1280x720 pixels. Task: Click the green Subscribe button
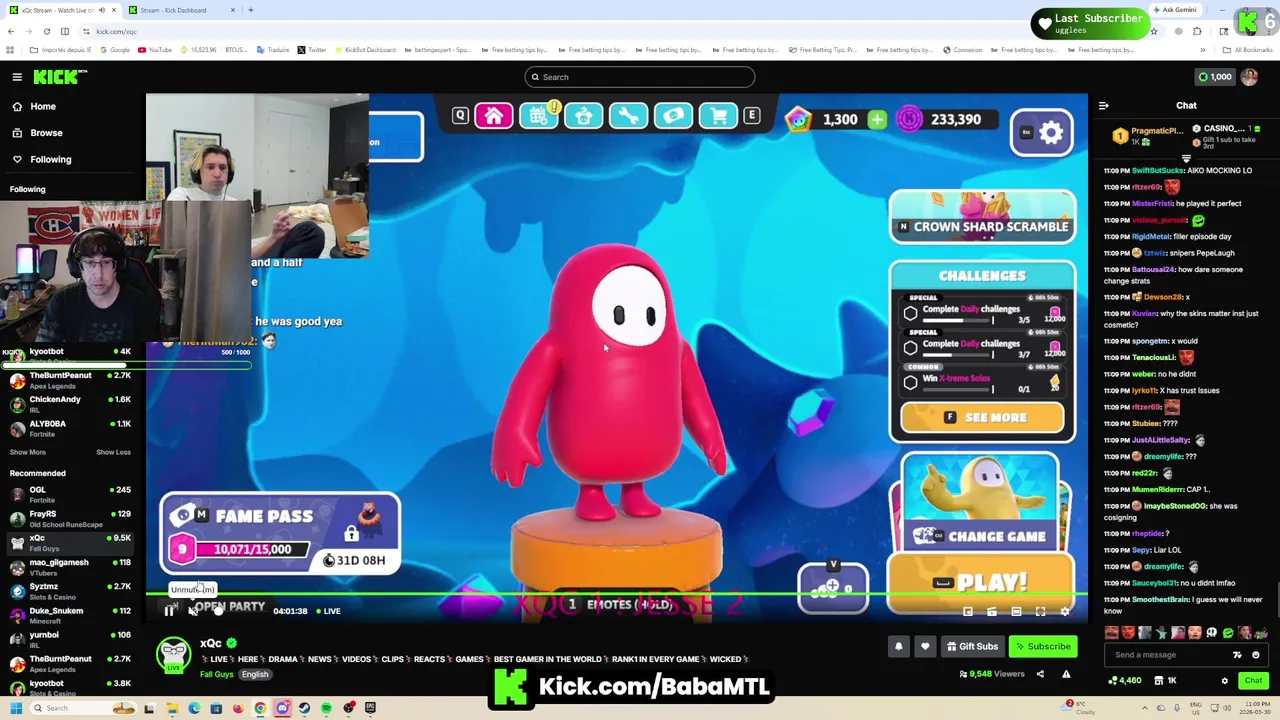[x=1043, y=646]
